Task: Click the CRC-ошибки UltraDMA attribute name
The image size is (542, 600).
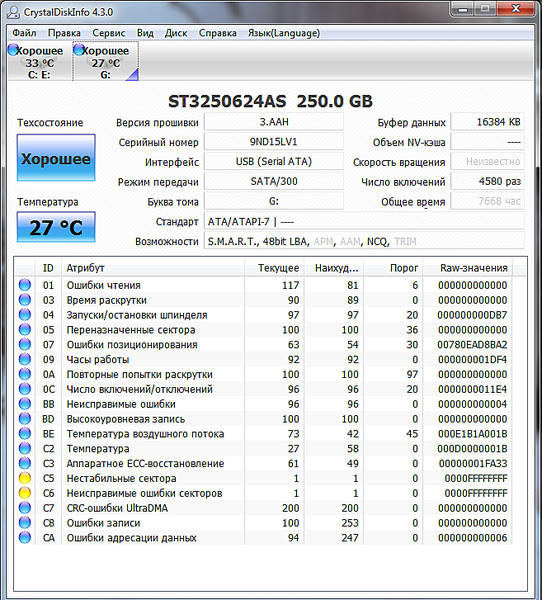Action: pos(117,508)
